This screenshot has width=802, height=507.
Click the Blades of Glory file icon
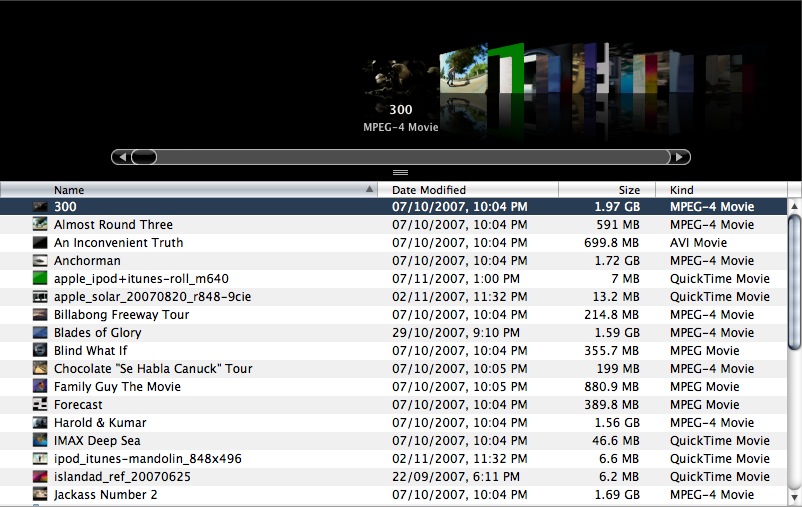point(40,333)
